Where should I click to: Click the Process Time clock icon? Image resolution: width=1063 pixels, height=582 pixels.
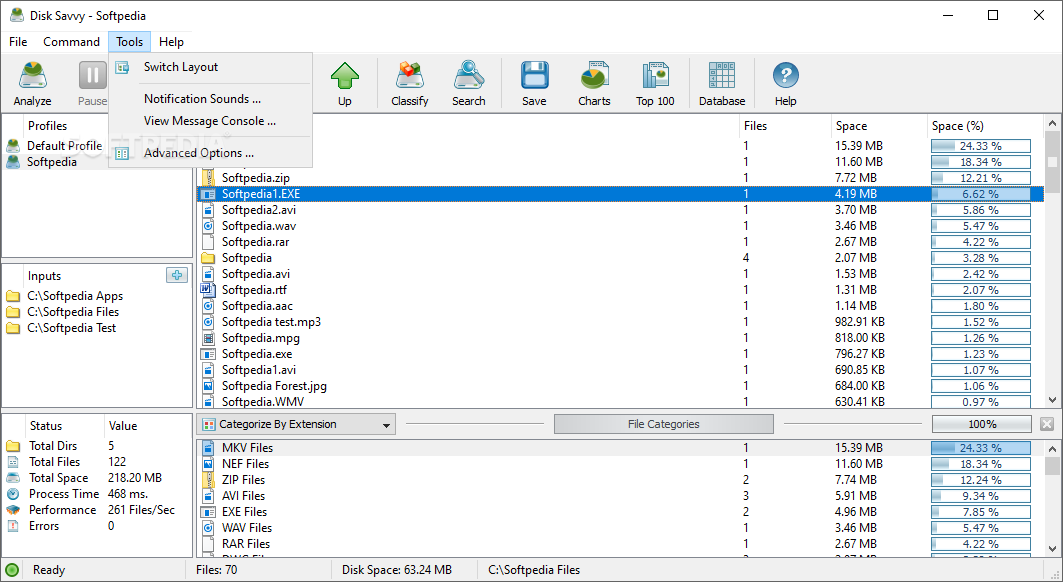pos(13,494)
